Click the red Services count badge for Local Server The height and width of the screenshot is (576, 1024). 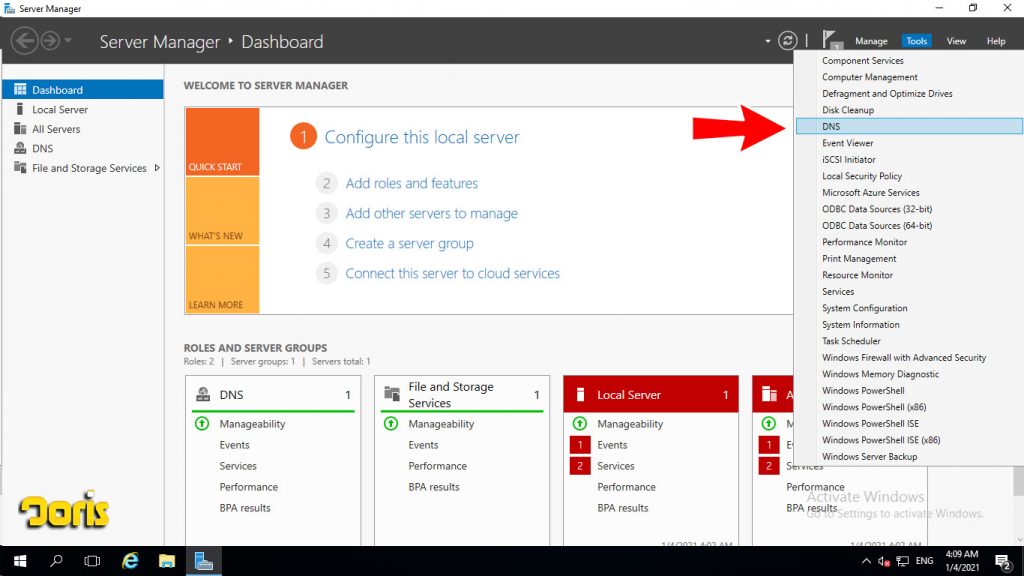[580, 466]
